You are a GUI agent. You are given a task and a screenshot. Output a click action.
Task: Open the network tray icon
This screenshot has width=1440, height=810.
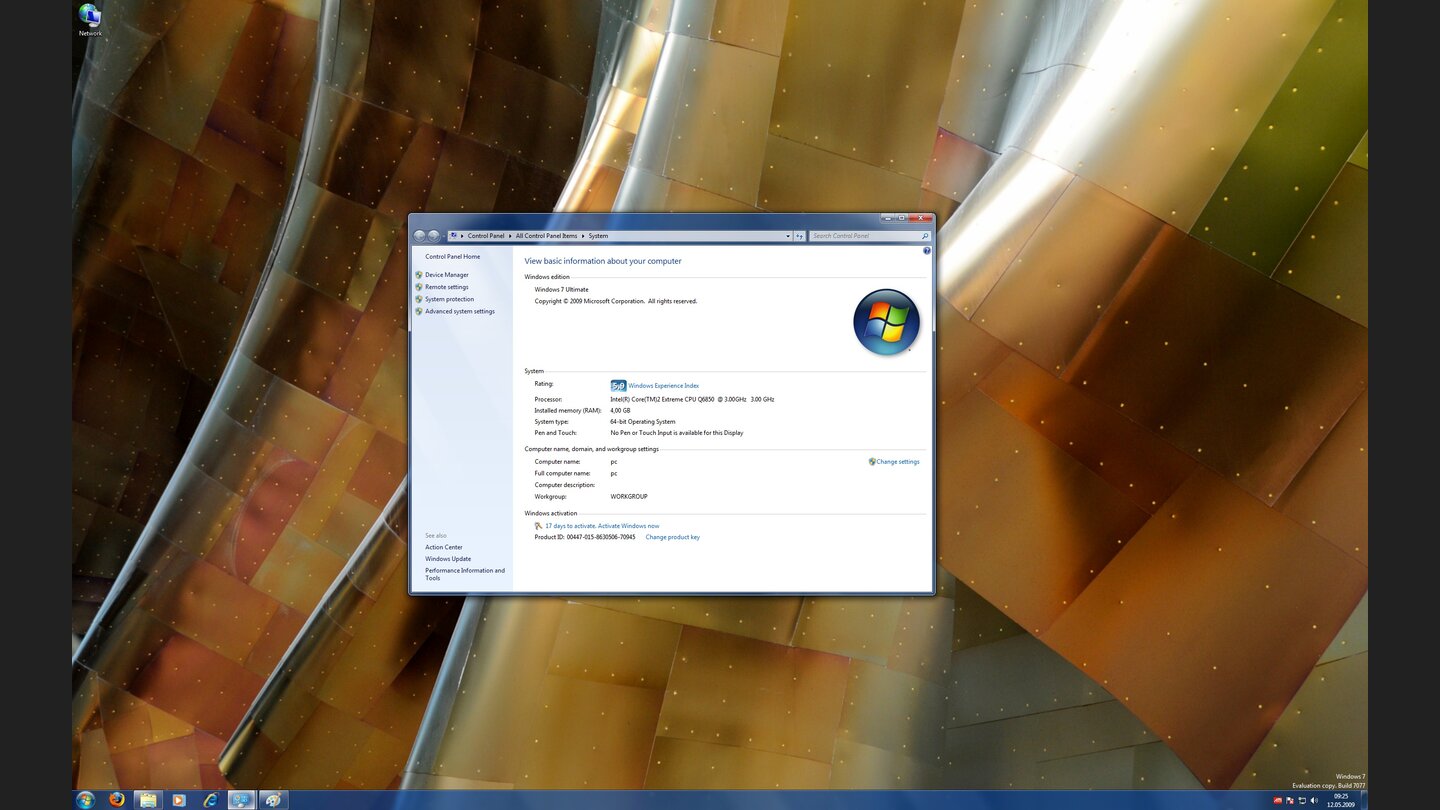(x=1302, y=800)
